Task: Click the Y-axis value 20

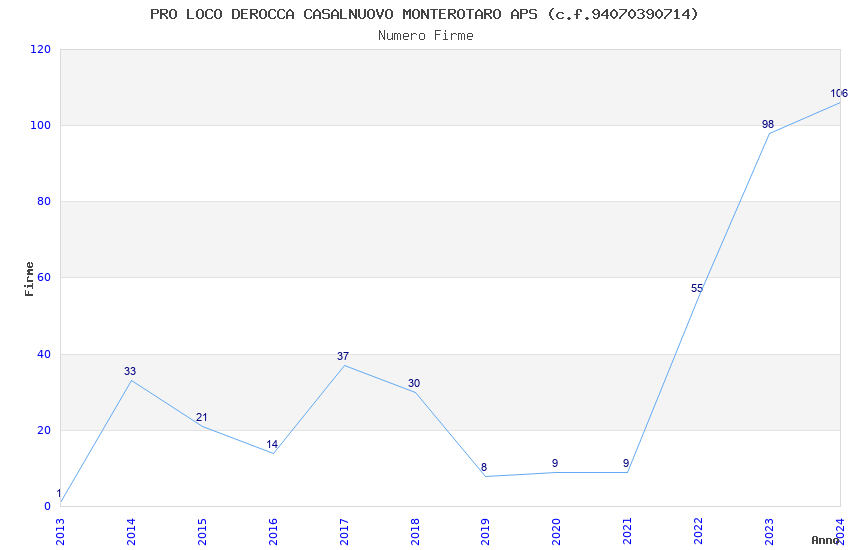Action: coord(44,430)
